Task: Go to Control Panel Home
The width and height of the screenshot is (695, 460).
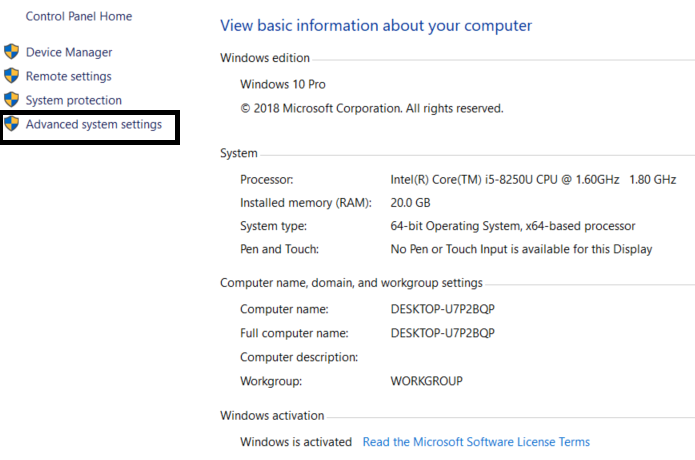Action: click(78, 17)
